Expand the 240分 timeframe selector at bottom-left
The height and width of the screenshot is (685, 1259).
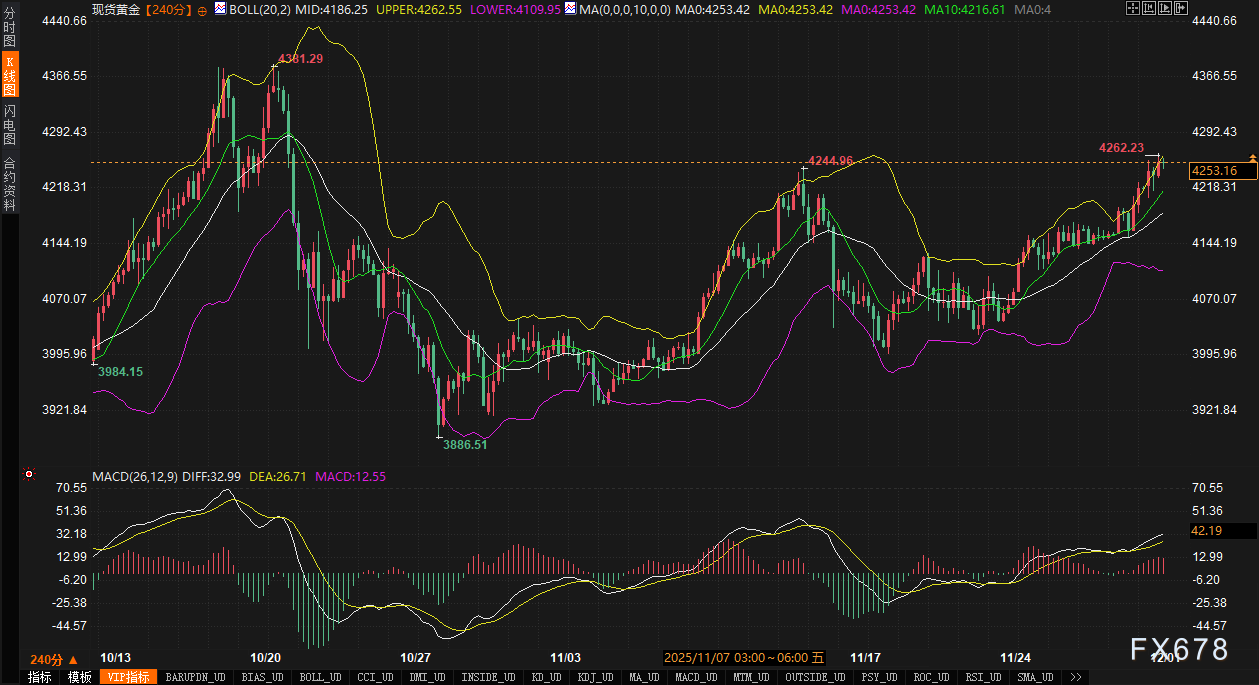pos(53,660)
